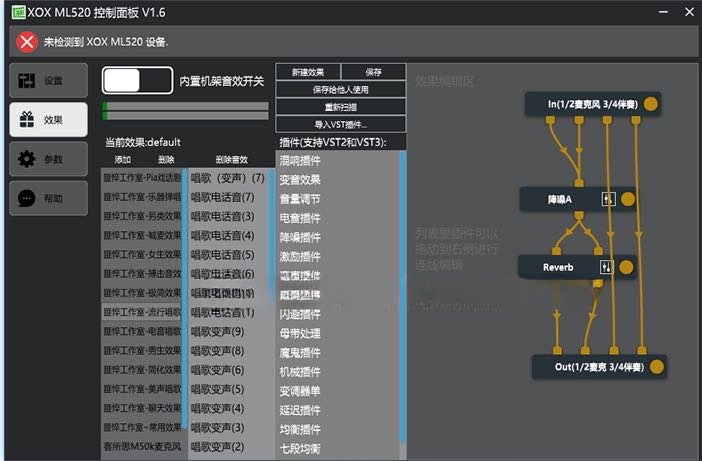Select 唱歌电话音(4) effect
This screenshot has width=702, height=461.
(x=228, y=236)
